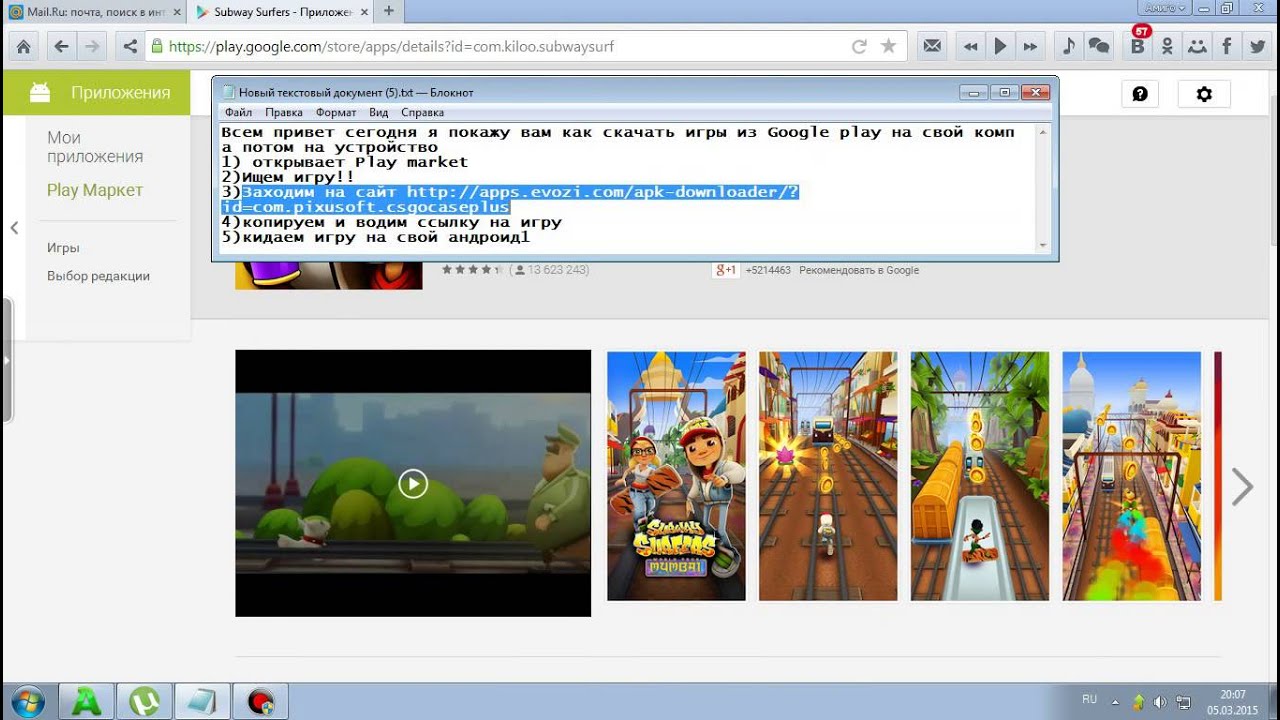Open uTorrent in the taskbar
The image size is (1280, 720).
(145, 702)
